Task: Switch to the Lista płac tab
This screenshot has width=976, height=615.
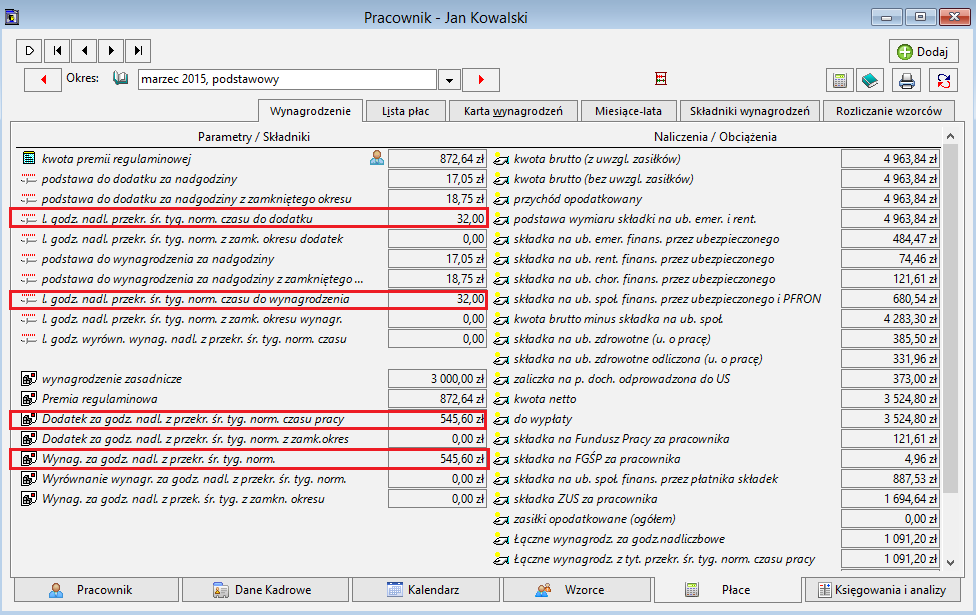Action: tap(406, 111)
